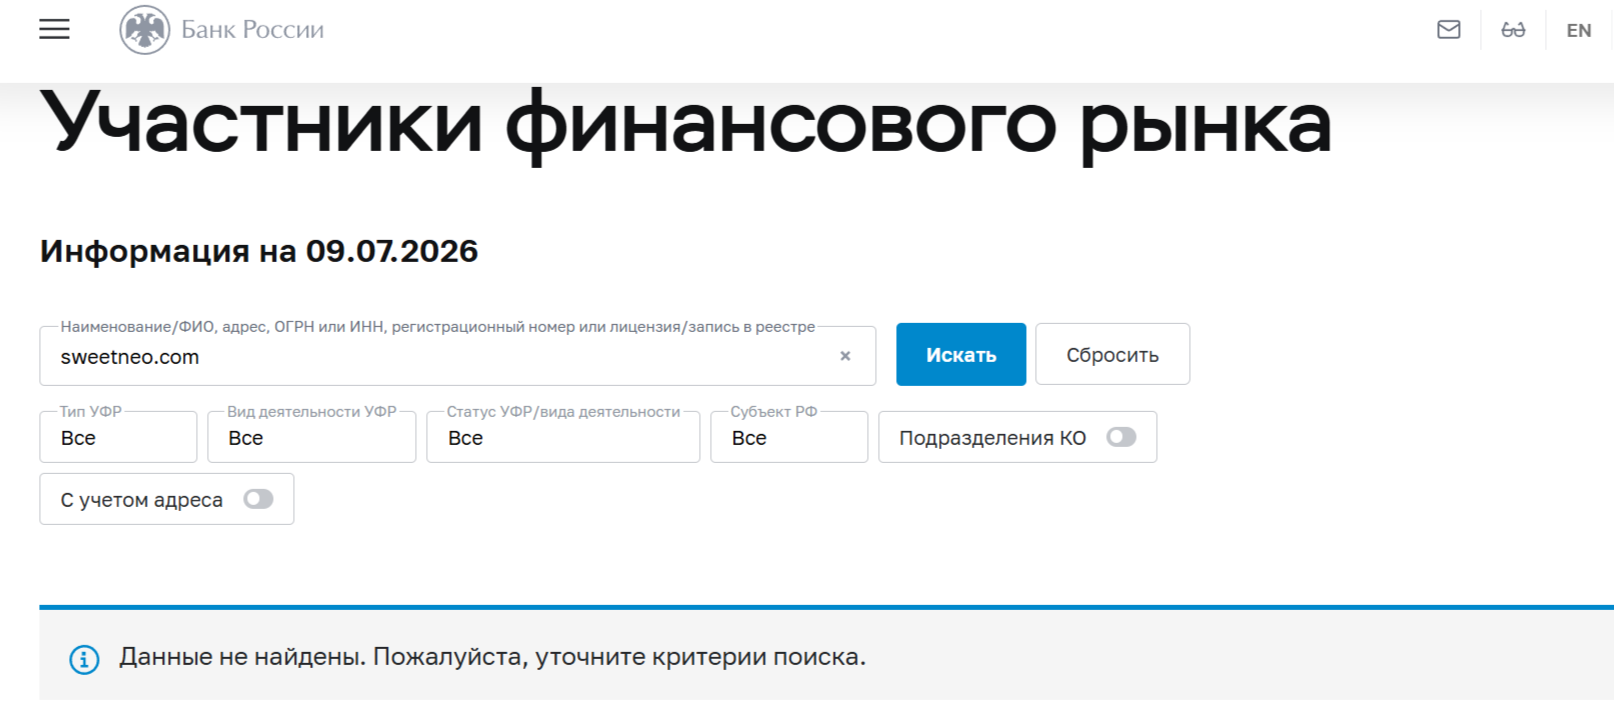Screen dimensions: 1614x702
Task: Clear the search field with the x icon
Action: 845,356
